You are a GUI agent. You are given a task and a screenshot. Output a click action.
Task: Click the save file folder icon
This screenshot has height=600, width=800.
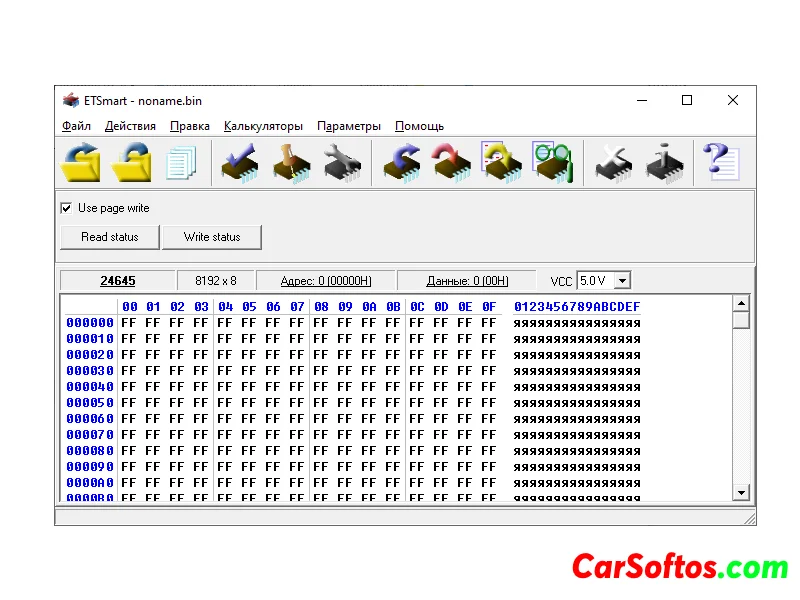click(131, 162)
